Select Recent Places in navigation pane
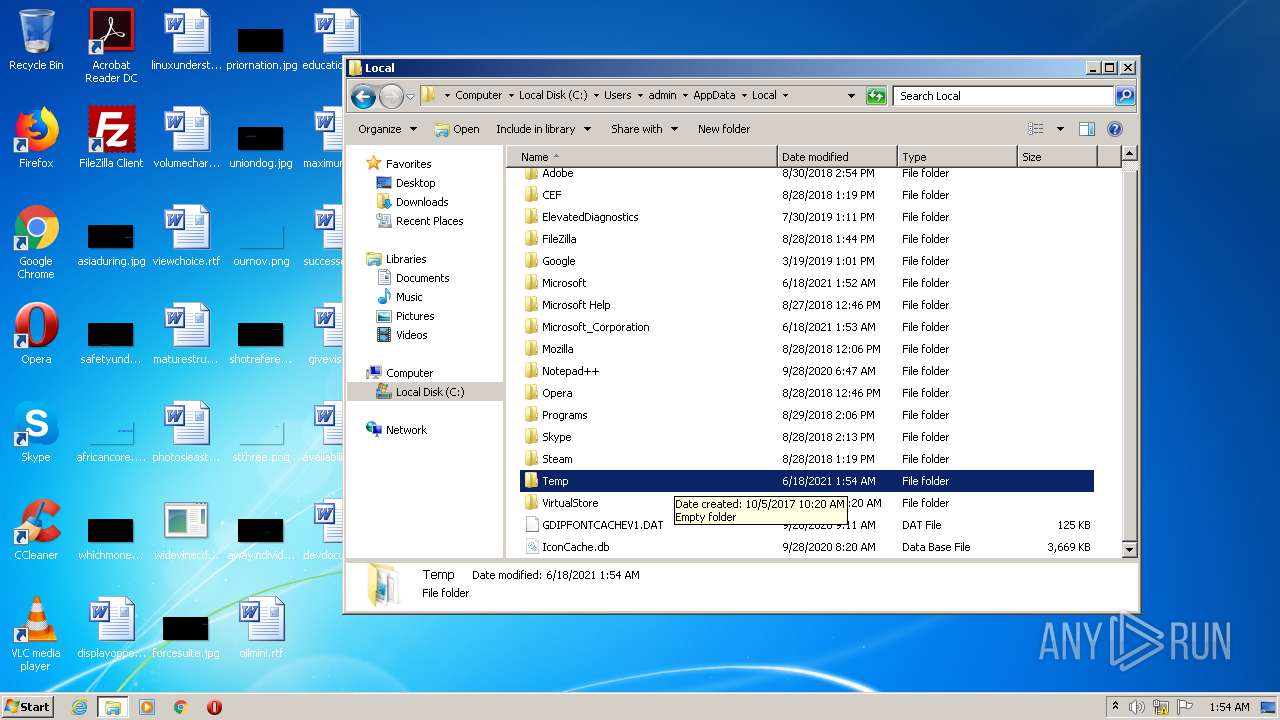1280x720 pixels. (429, 221)
